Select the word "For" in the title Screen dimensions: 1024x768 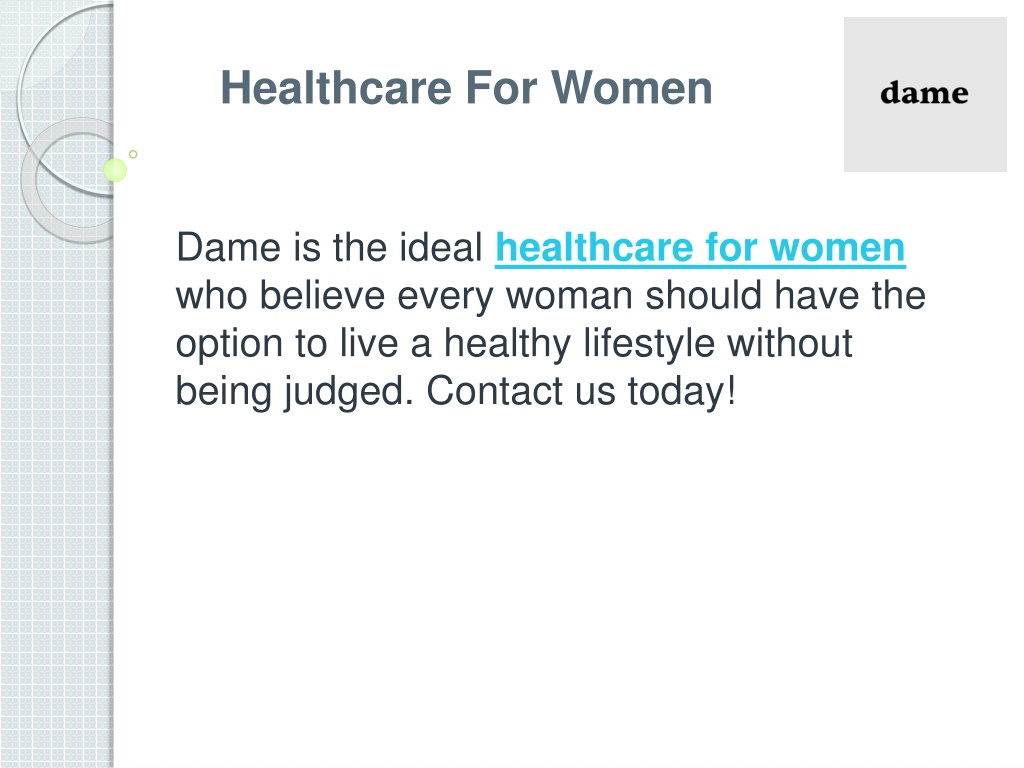[501, 88]
